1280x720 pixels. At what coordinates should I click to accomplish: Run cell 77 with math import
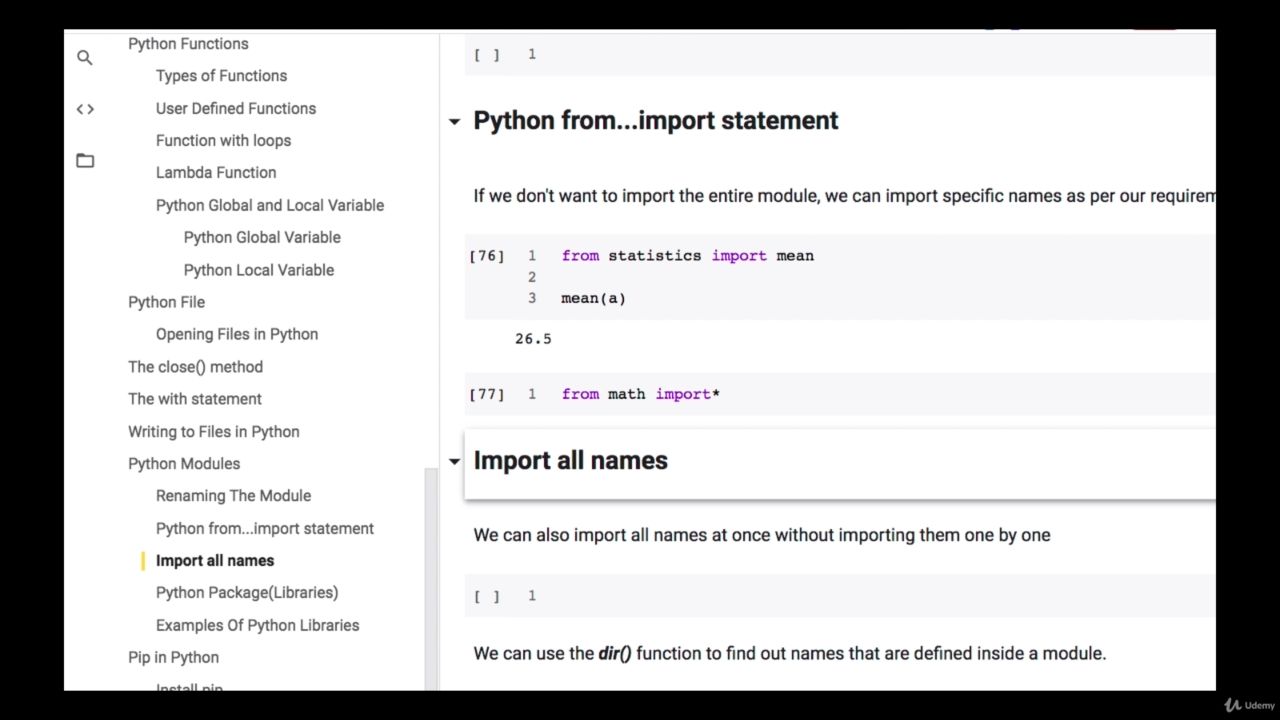[486, 394]
